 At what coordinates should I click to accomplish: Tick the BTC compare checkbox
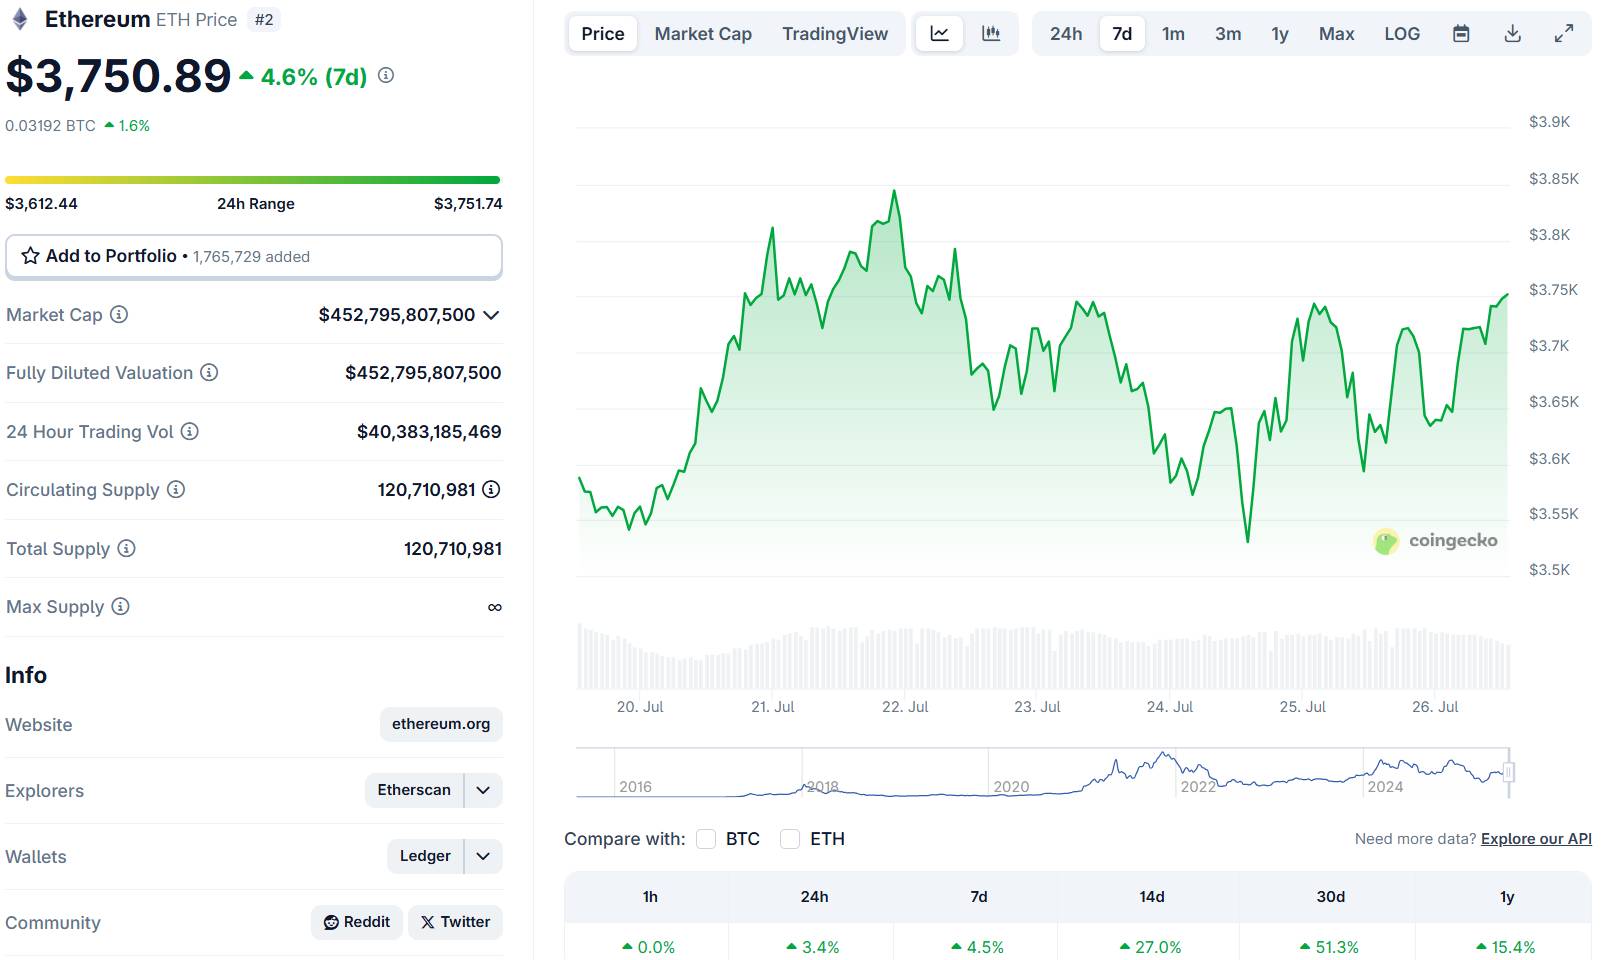706,839
